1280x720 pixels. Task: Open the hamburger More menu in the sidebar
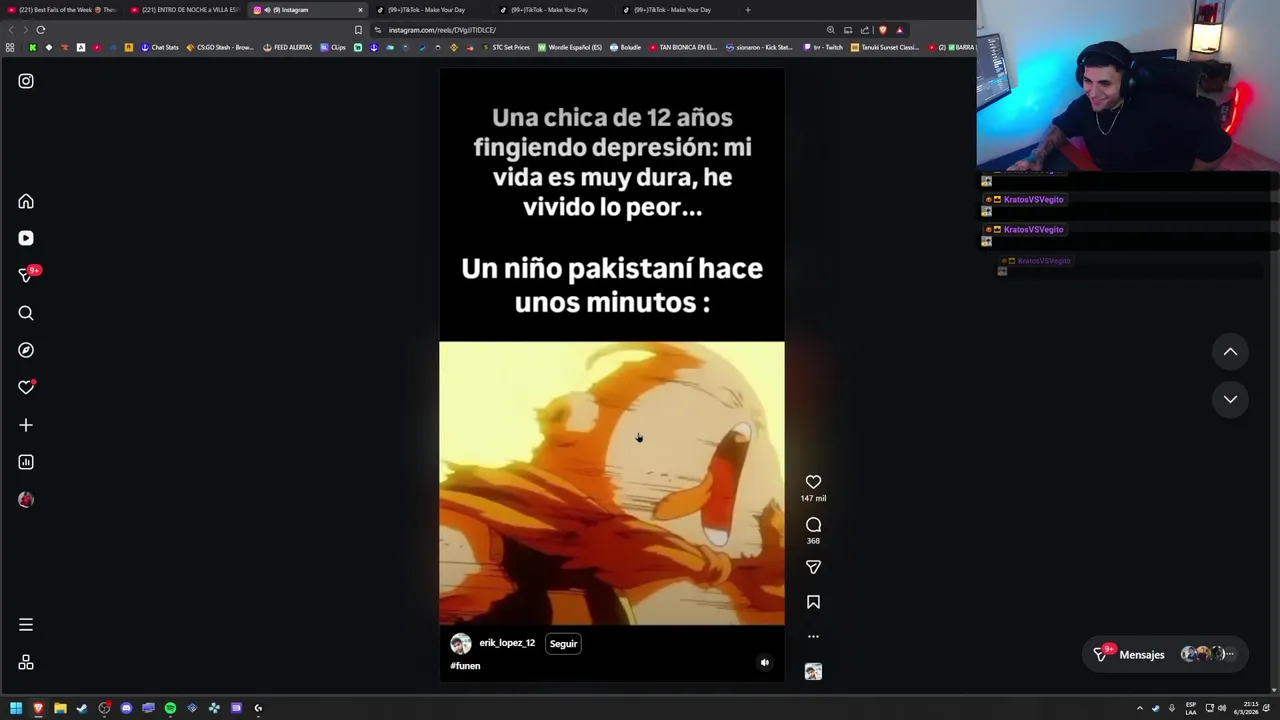26,625
